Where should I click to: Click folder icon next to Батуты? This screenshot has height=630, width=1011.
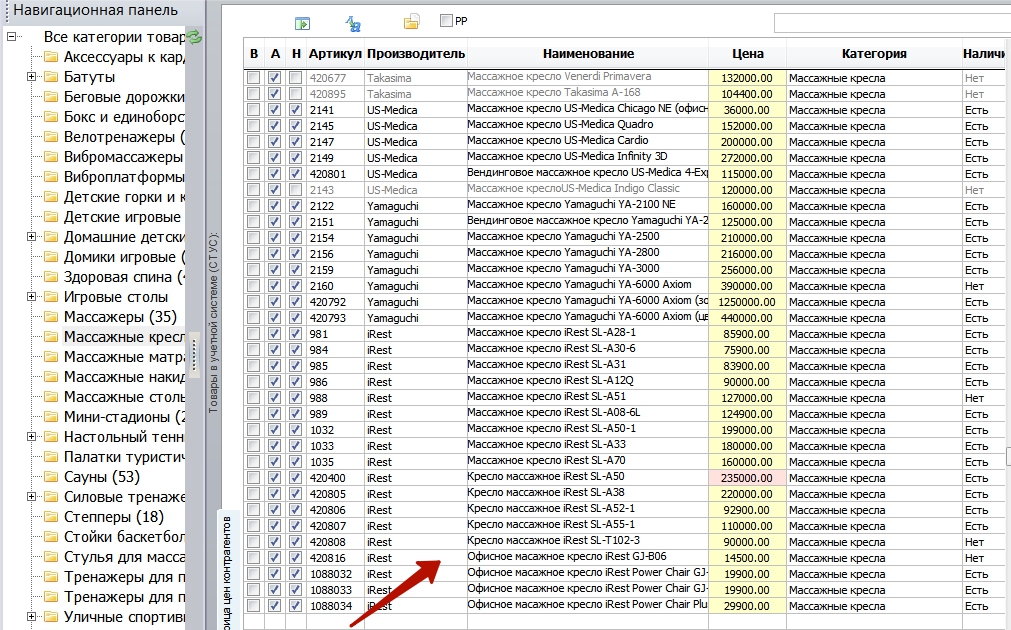coord(51,77)
